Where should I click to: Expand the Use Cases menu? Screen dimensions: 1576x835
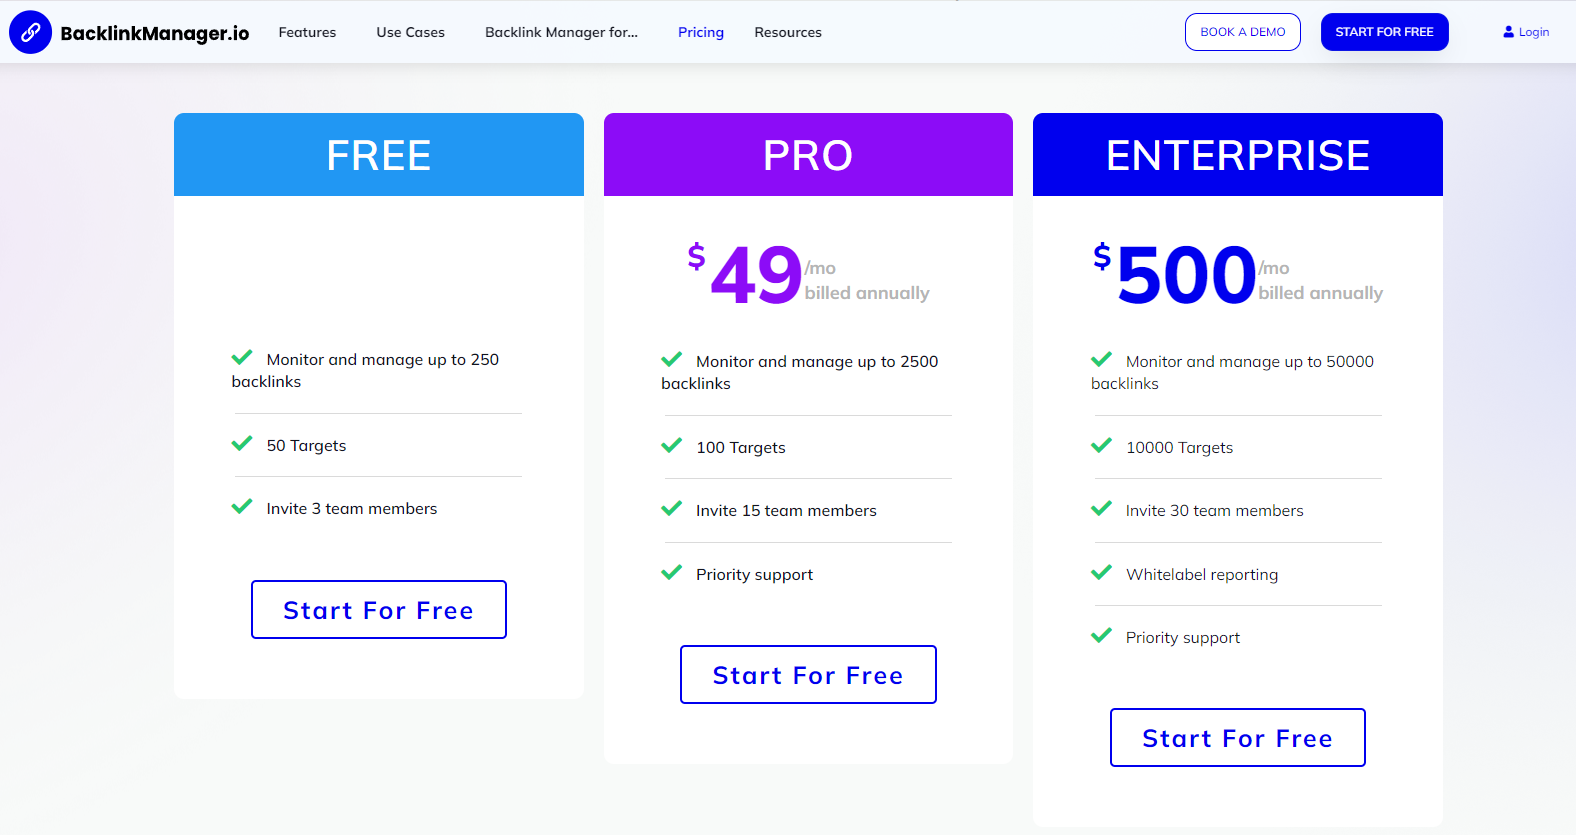click(x=410, y=32)
